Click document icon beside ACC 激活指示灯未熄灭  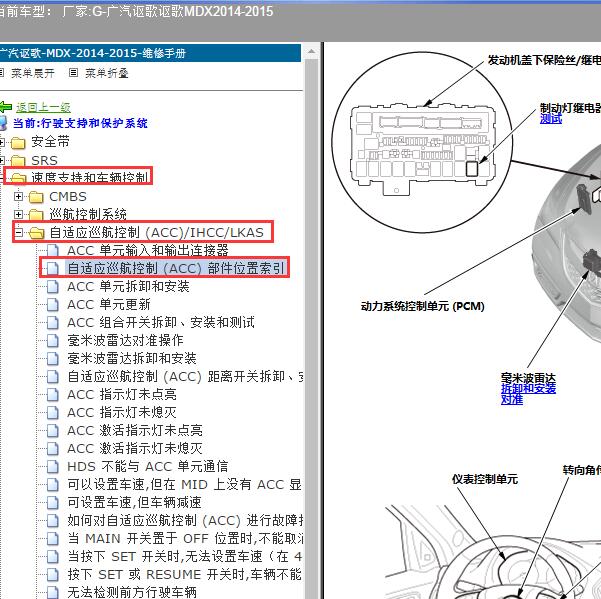(53, 448)
